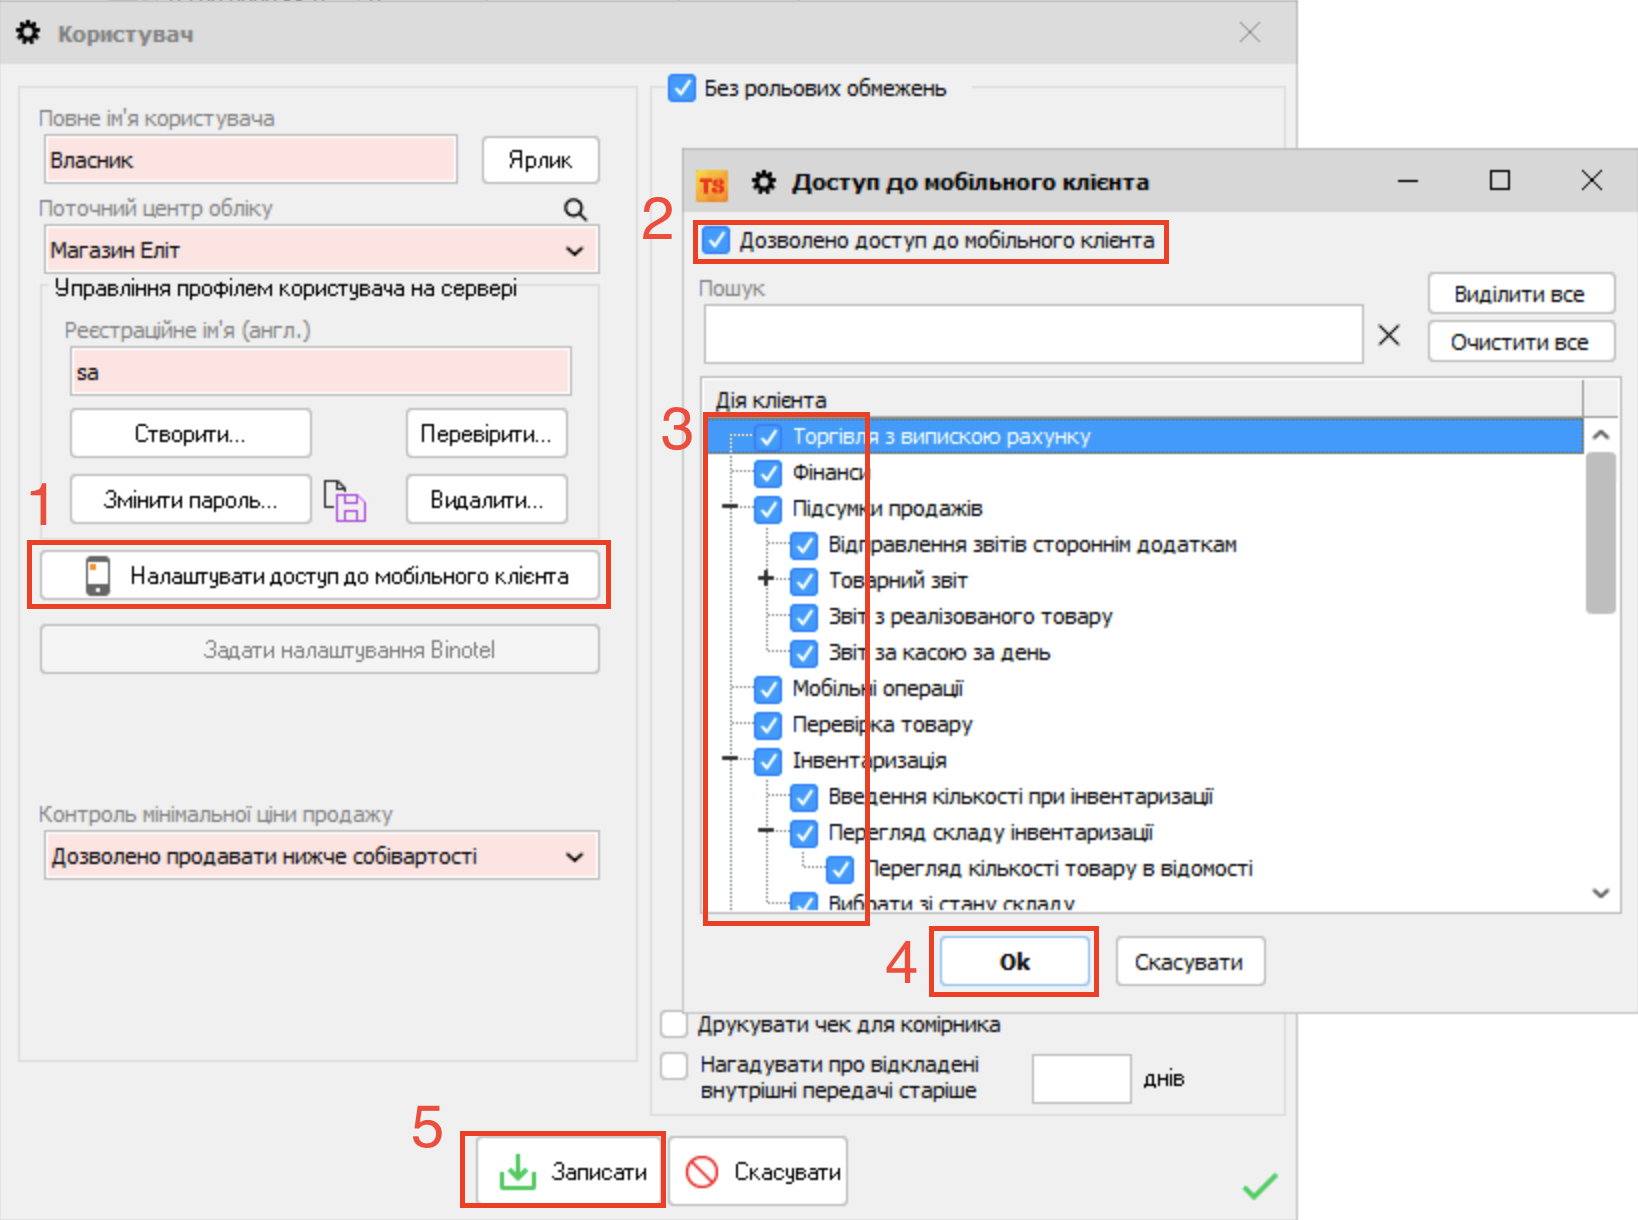1638x1220 pixels.
Task: Collapse the 'Підсумки продажів' tree node
Action: [731, 508]
